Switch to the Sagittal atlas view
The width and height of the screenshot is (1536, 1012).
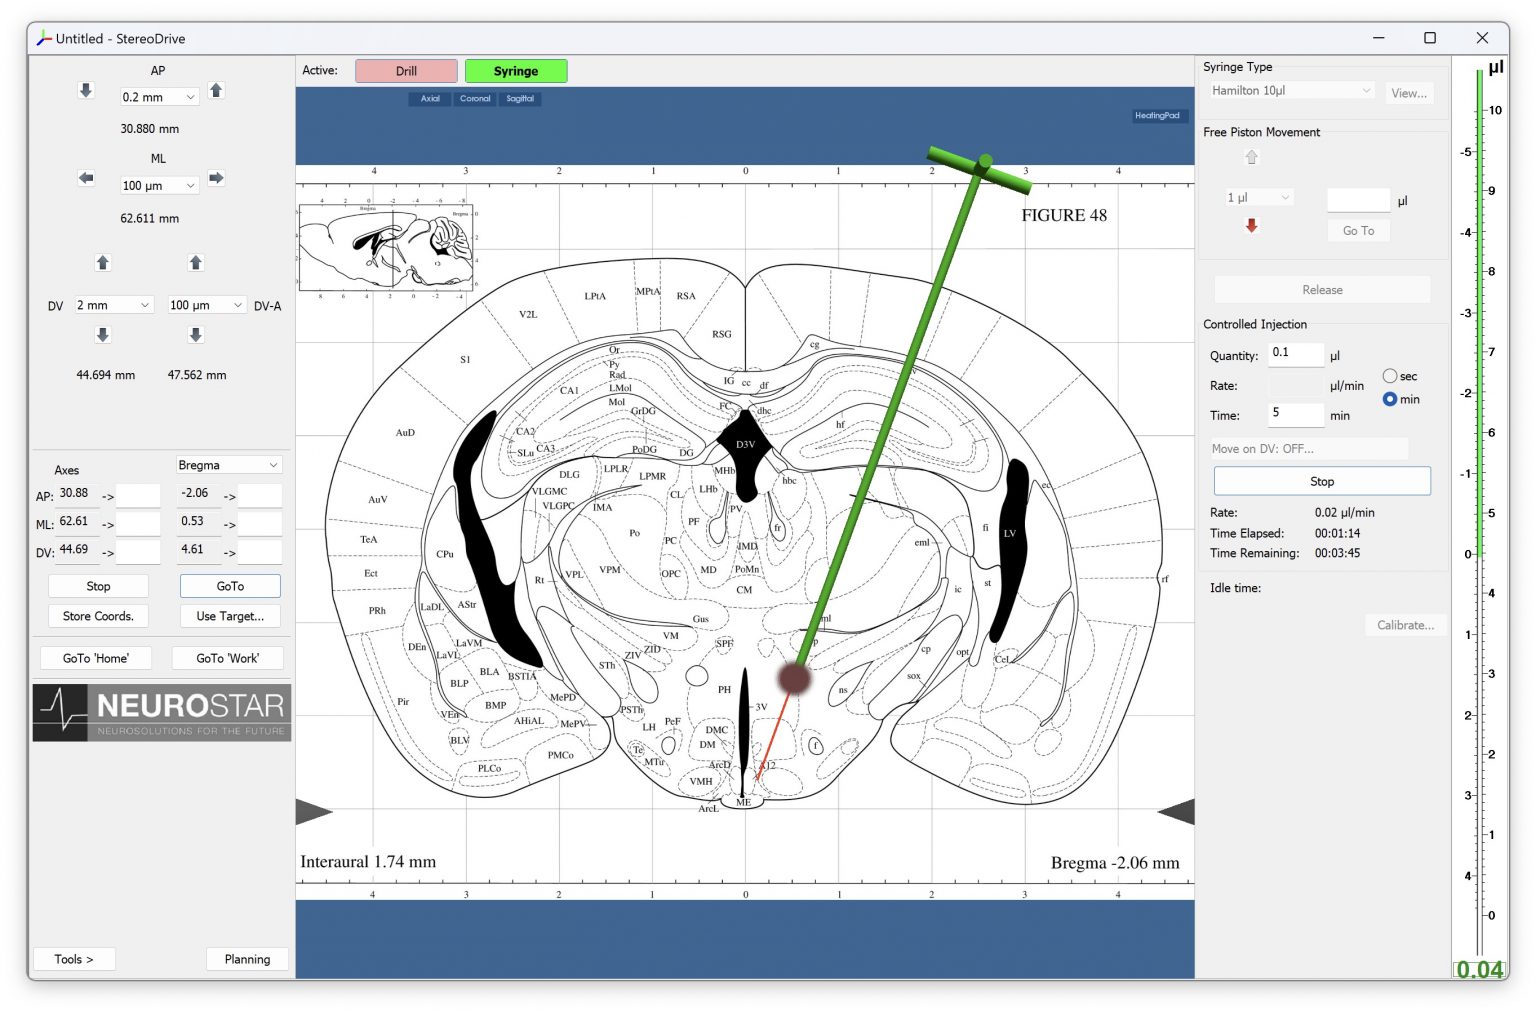[x=520, y=98]
